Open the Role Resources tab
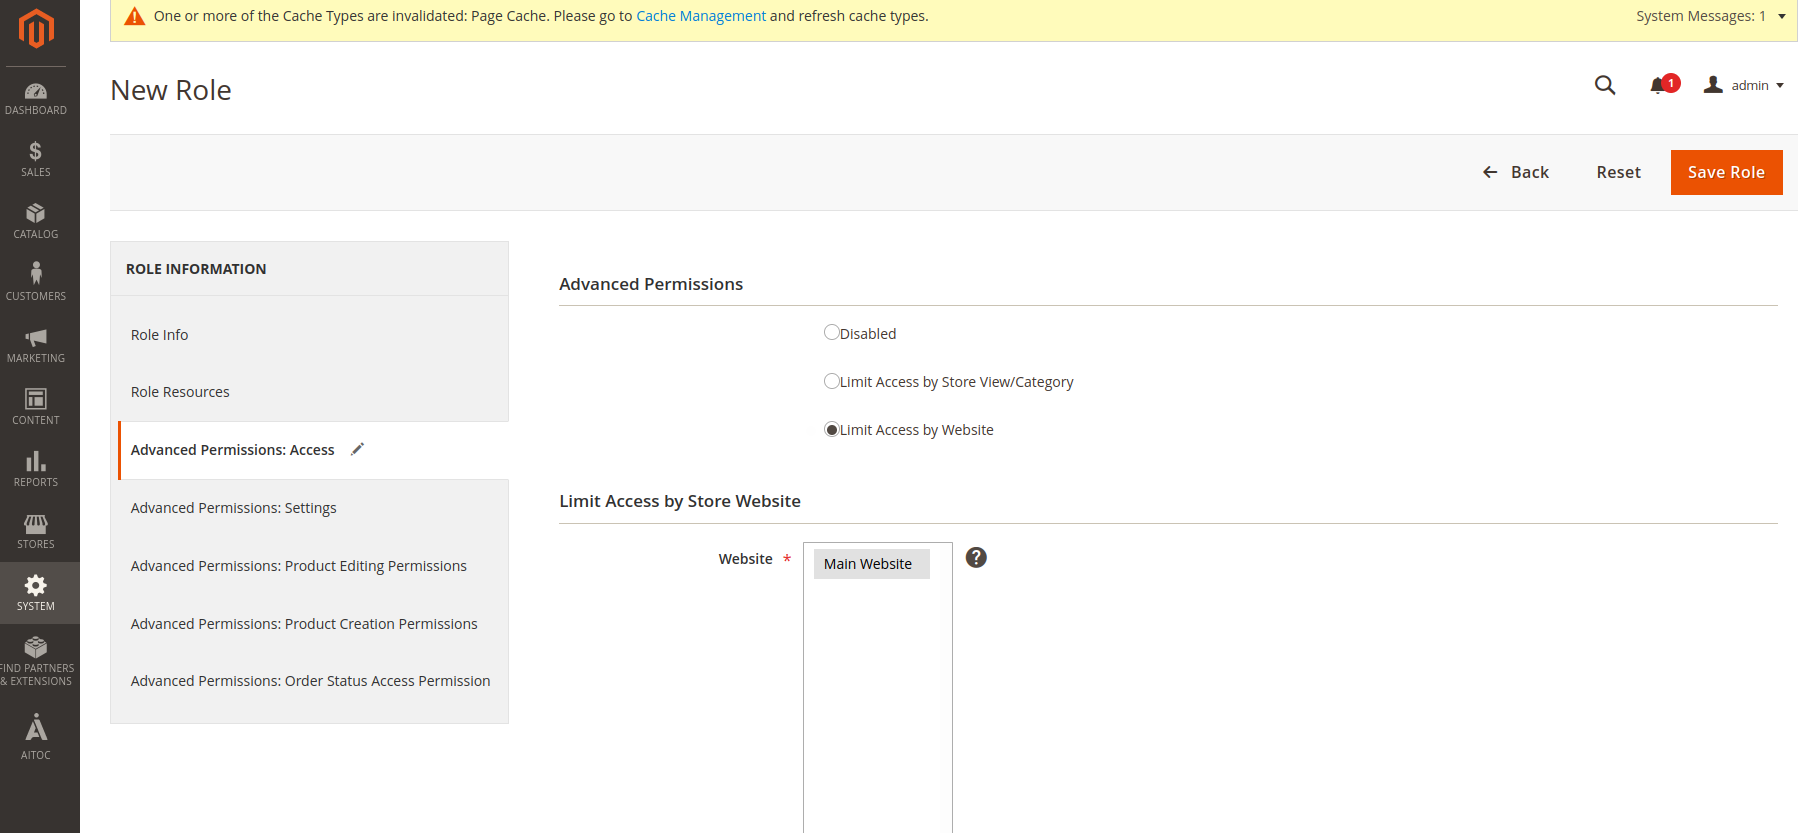 310,392
